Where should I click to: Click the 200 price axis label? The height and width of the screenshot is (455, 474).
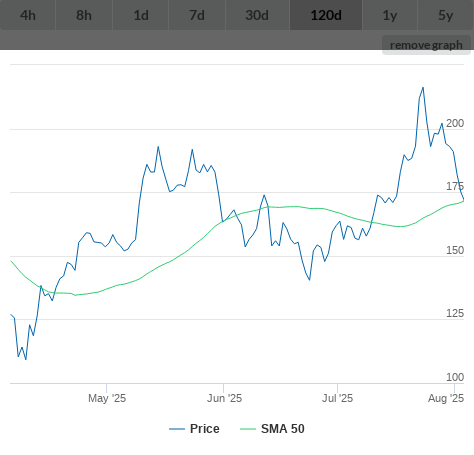[455, 123]
